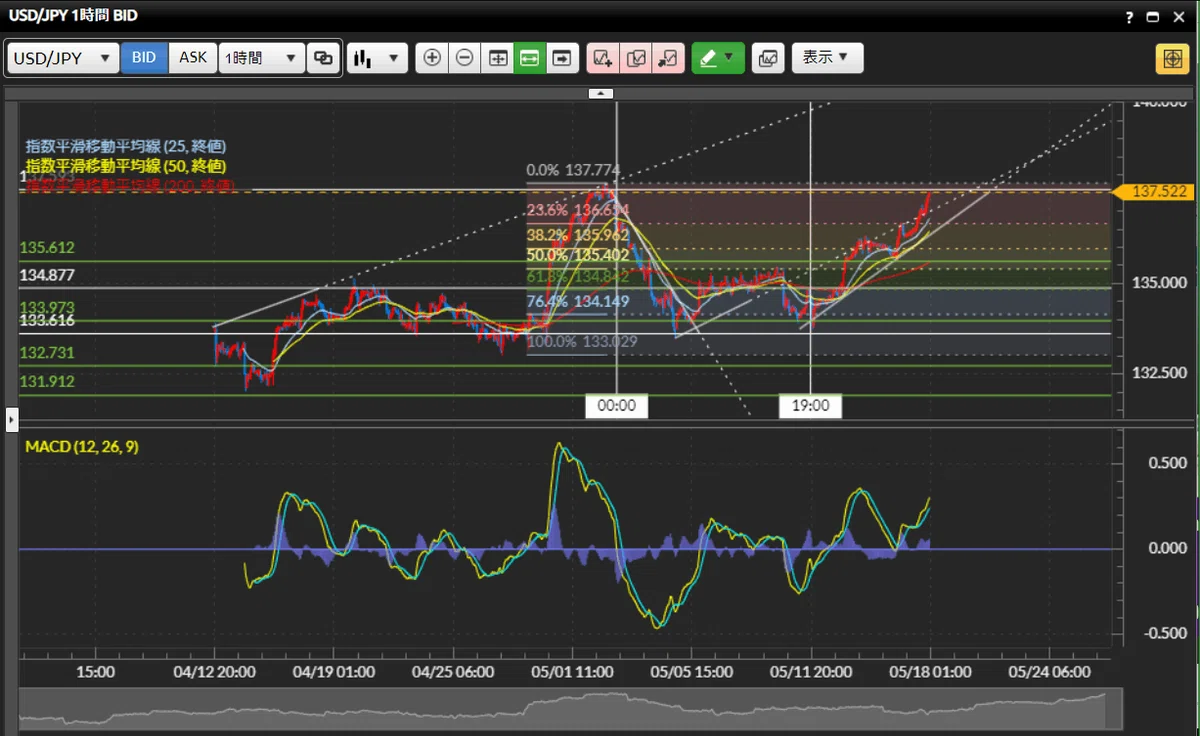
Task: Click the 200-period 指数平滑移動平均線 legend
Action: pos(130,186)
